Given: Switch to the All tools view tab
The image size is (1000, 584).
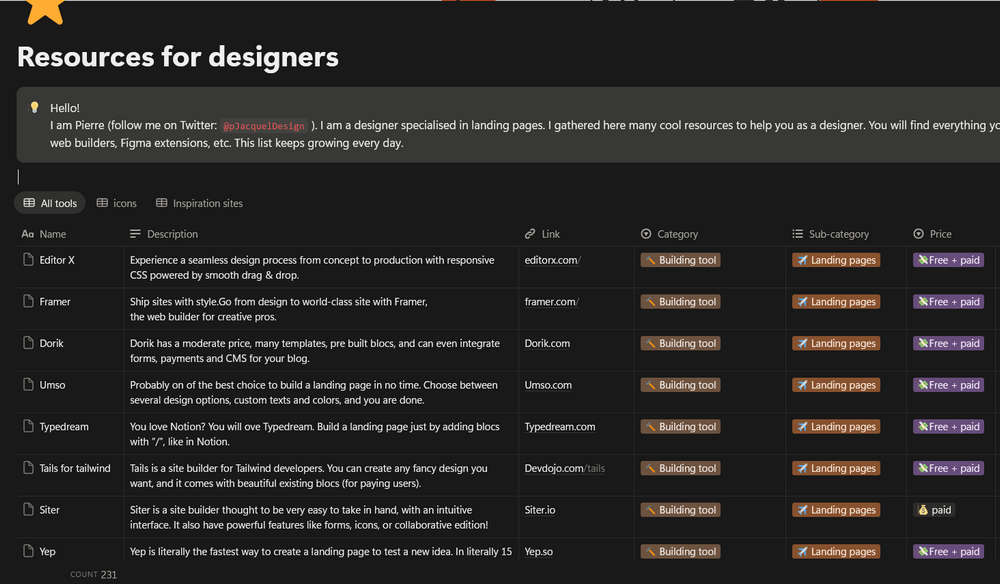Looking at the screenshot, I should pos(50,203).
